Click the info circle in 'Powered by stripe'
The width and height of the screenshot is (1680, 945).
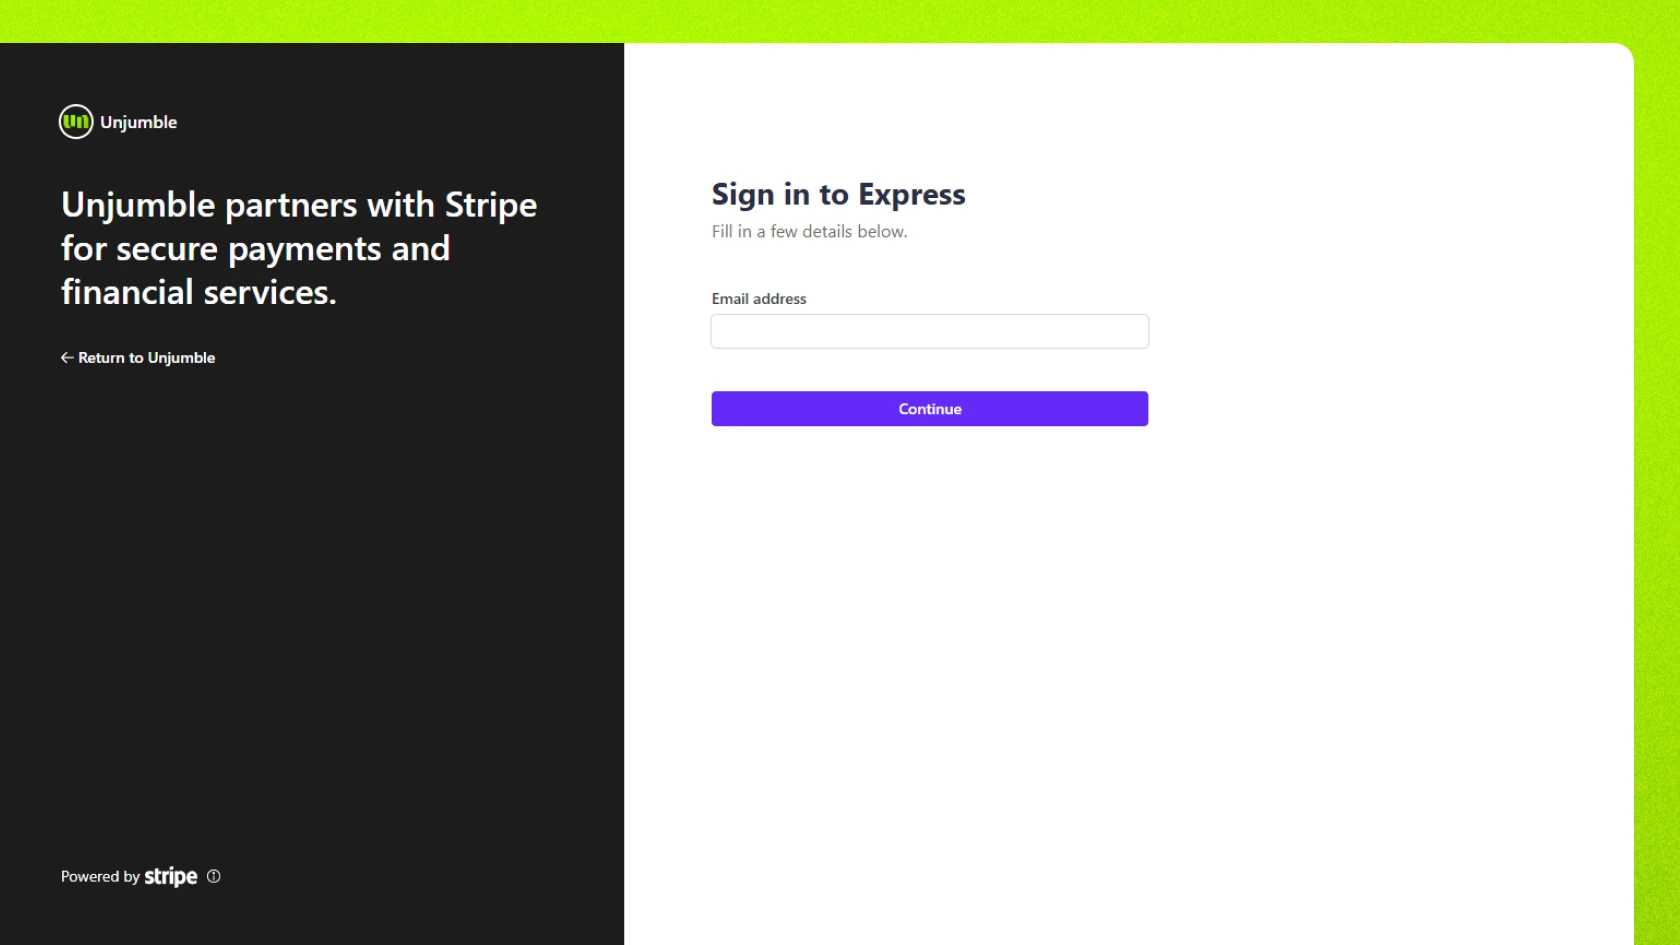[x=214, y=876]
